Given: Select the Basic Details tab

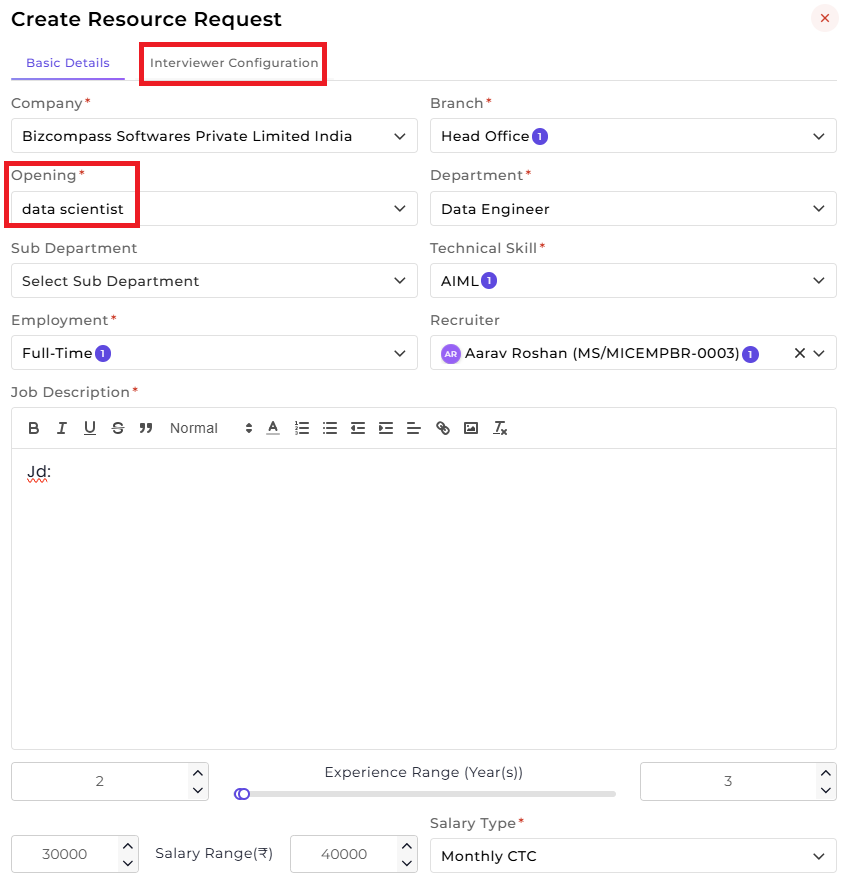Looking at the screenshot, I should [68, 63].
